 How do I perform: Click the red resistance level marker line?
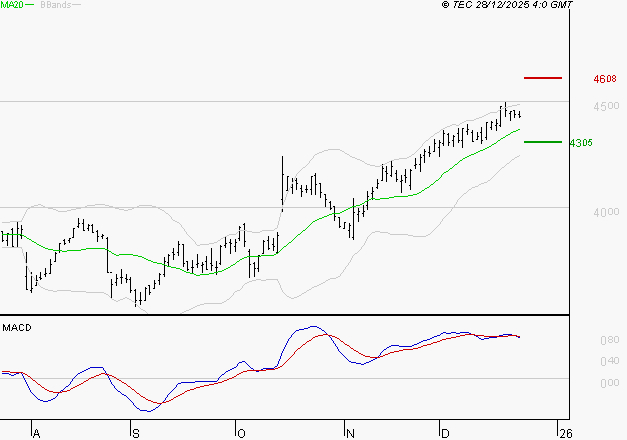[x=543, y=78]
